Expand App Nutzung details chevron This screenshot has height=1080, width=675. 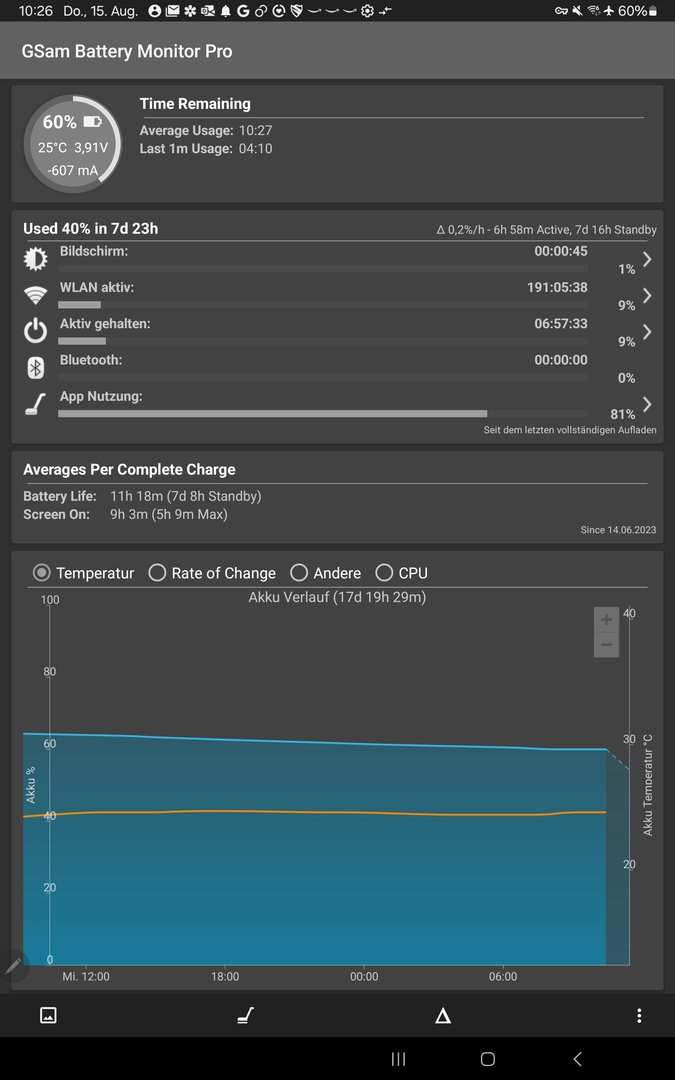point(647,404)
